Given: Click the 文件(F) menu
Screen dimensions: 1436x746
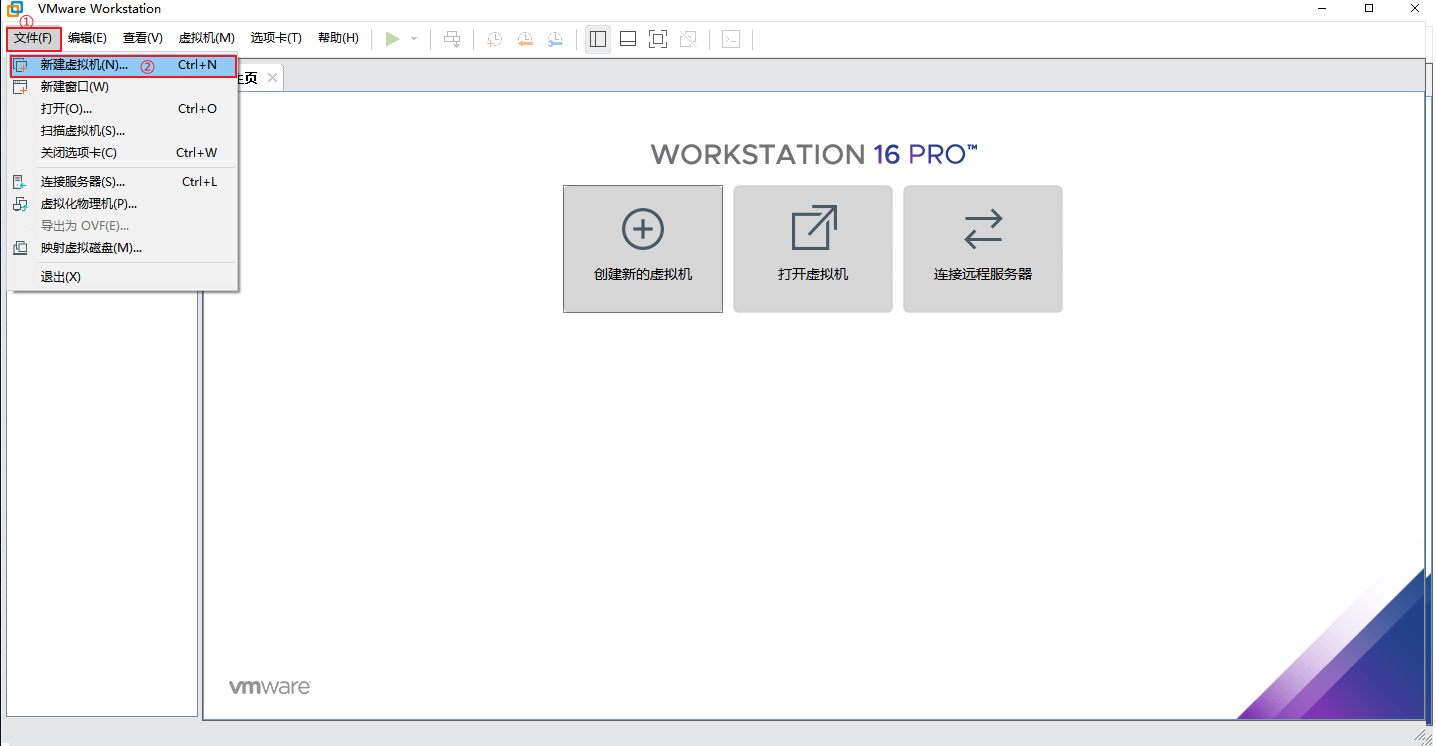Looking at the screenshot, I should click(33, 38).
